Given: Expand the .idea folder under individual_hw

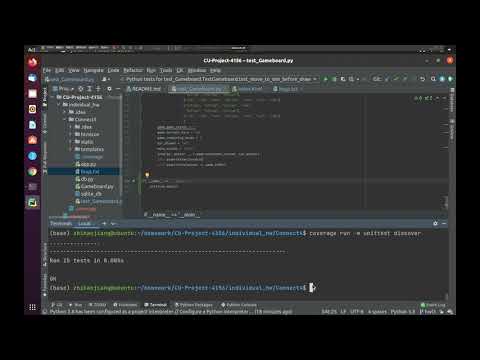Looking at the screenshot, I should pos(65,112).
